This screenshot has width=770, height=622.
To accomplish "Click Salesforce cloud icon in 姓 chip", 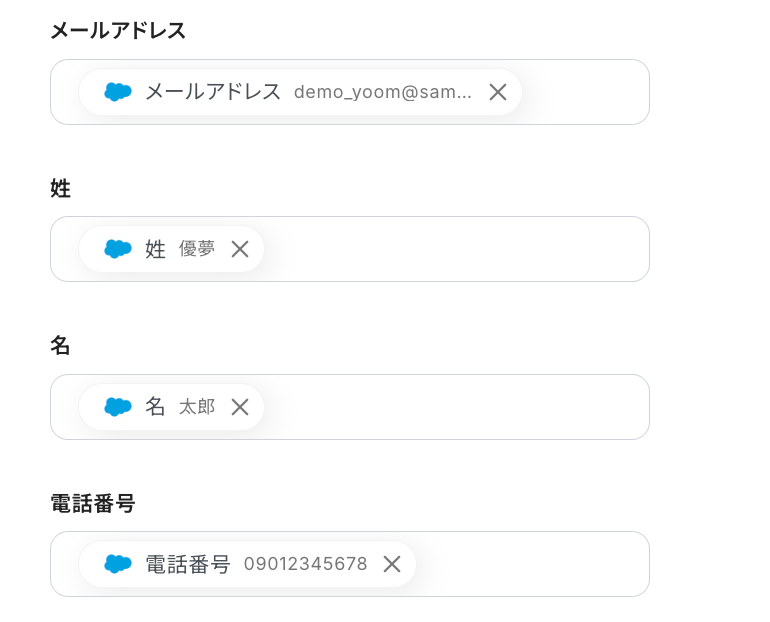I will tap(118, 249).
